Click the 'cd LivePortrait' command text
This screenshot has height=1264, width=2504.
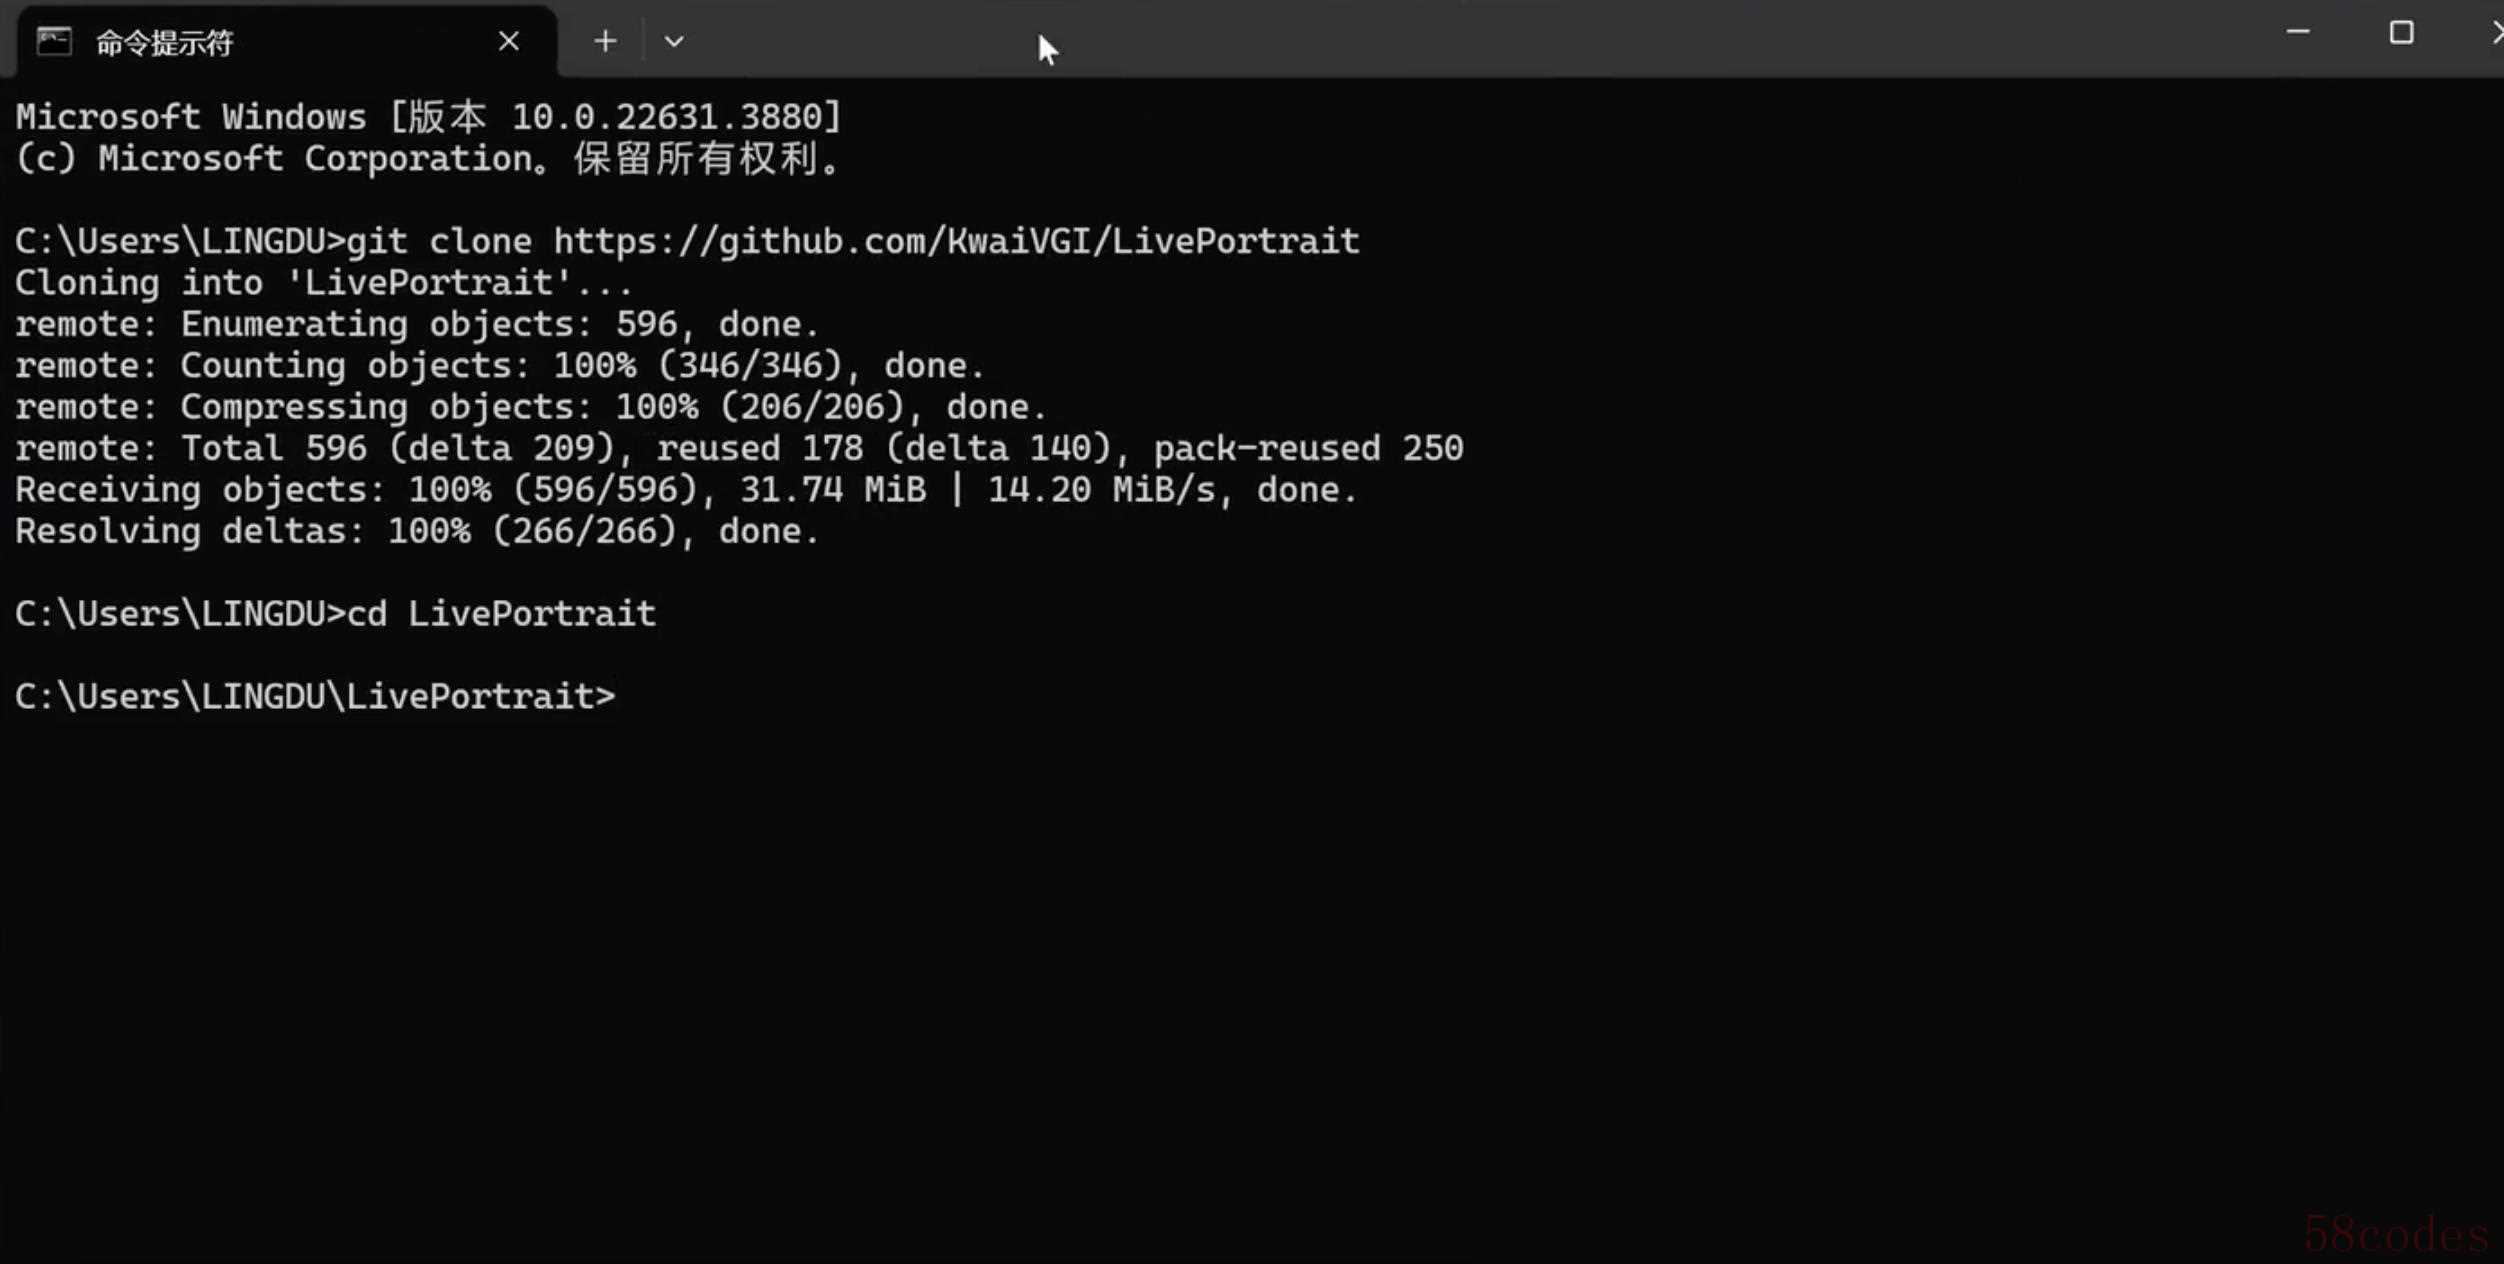point(501,613)
